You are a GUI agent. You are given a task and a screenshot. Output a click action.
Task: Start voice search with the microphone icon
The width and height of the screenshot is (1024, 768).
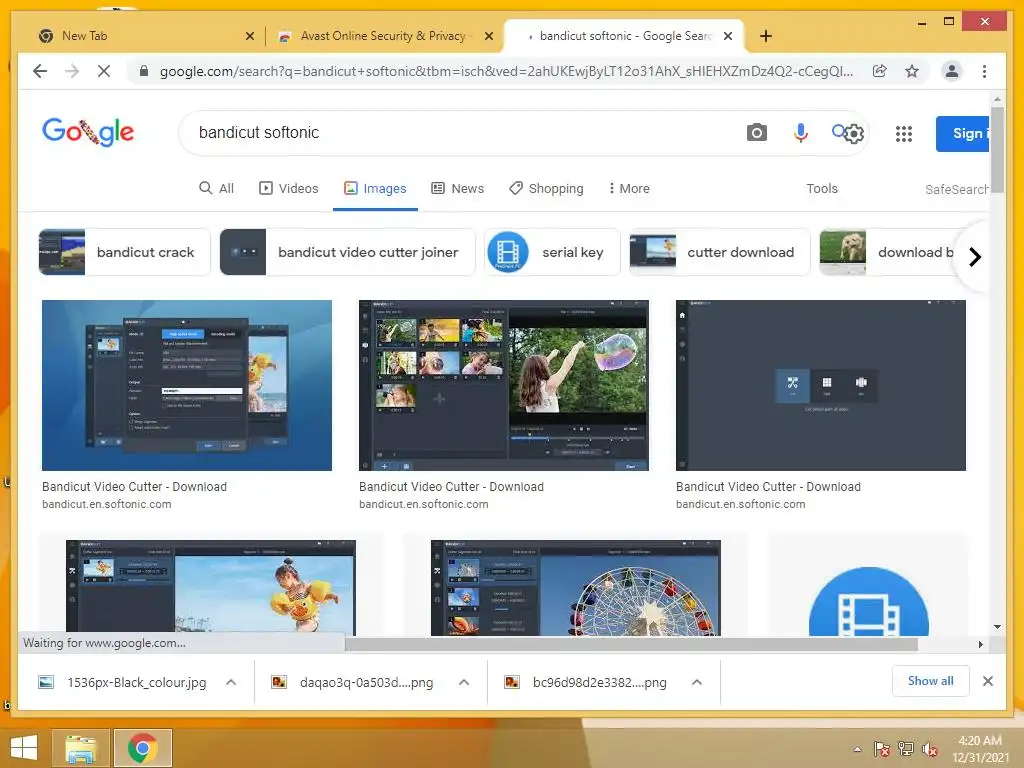[801, 133]
